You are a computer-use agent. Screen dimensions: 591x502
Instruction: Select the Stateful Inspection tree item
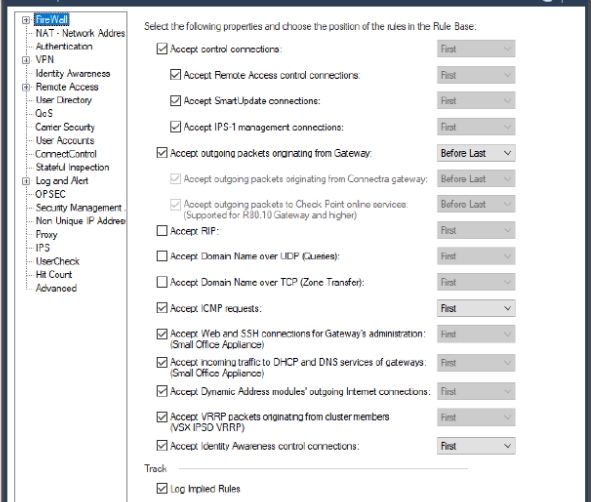[72, 167]
